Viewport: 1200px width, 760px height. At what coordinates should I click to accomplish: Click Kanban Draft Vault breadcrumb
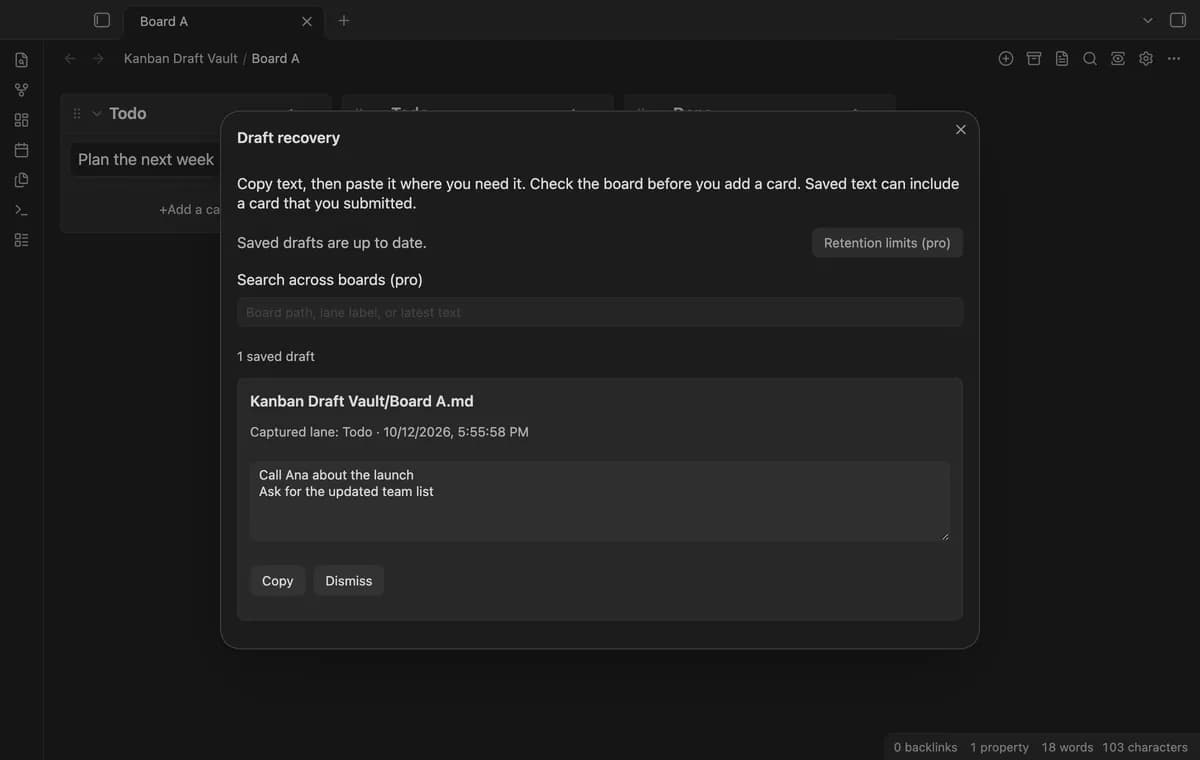[181, 58]
